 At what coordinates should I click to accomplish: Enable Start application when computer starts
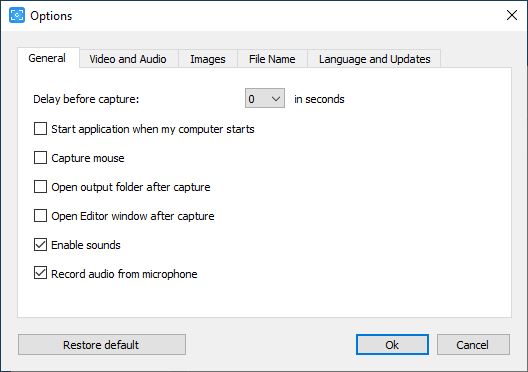(40, 129)
